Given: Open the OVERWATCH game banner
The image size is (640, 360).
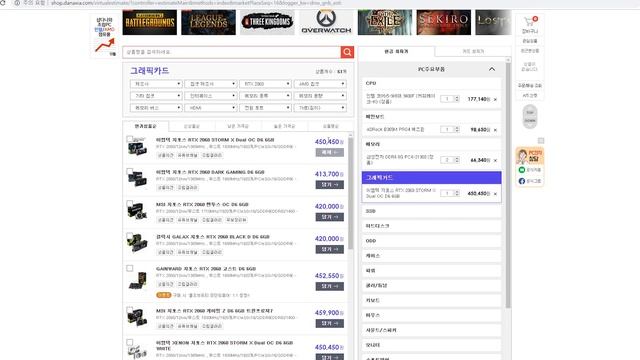Looking at the screenshot, I should coord(326,22).
